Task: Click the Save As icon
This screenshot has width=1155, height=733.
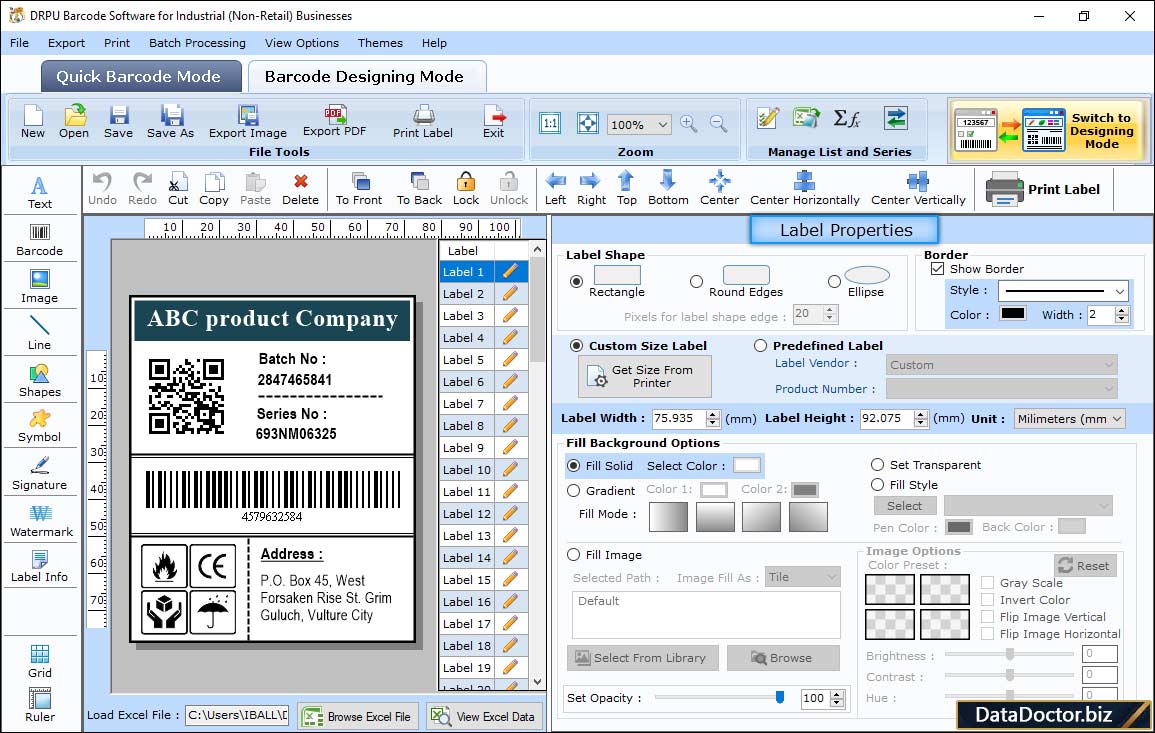Action: click(x=170, y=122)
